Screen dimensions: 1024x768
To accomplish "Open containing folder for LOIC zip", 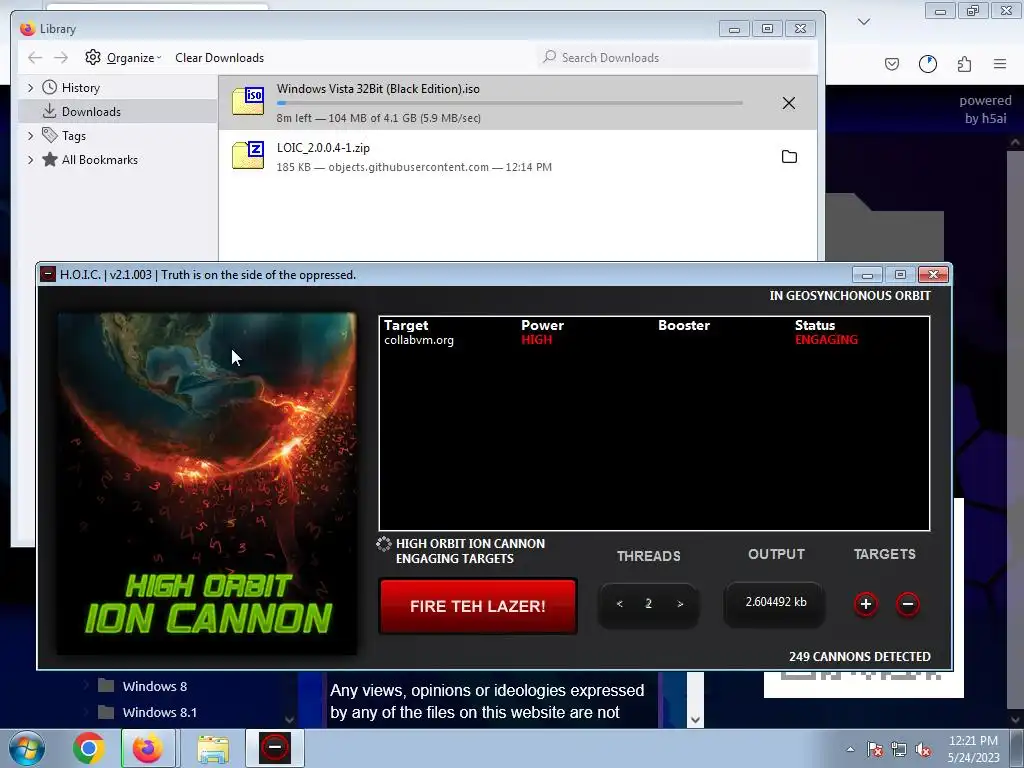I will tap(790, 157).
